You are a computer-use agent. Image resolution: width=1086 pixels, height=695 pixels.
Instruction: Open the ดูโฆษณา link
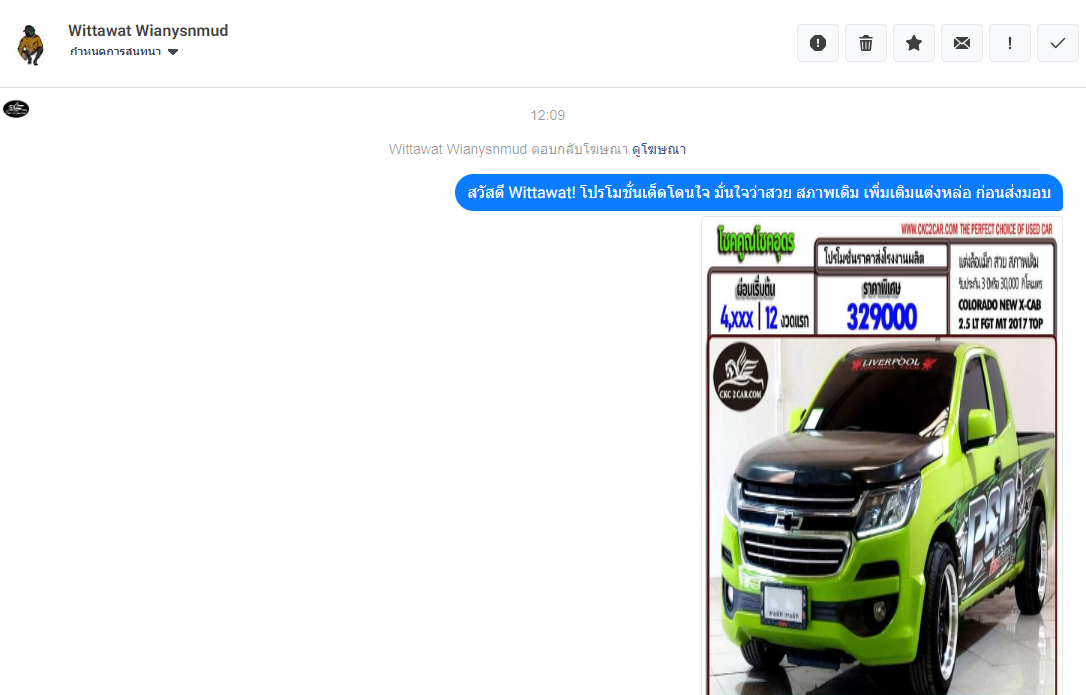pyautogui.click(x=659, y=150)
